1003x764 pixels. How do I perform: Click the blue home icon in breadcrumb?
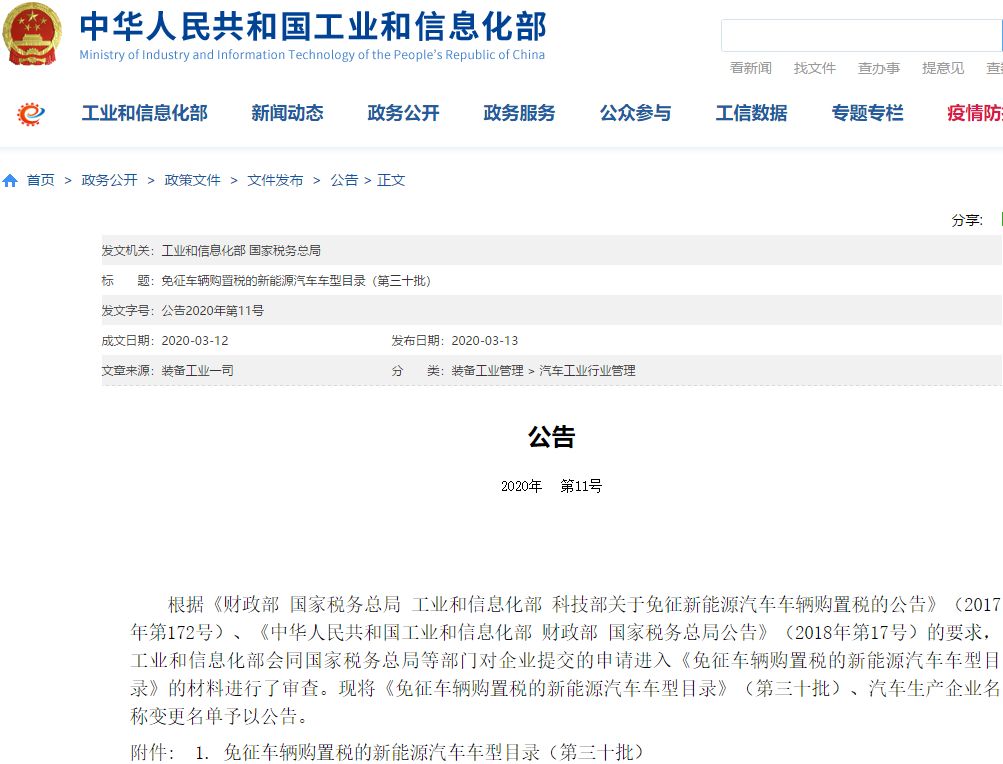click(10, 180)
